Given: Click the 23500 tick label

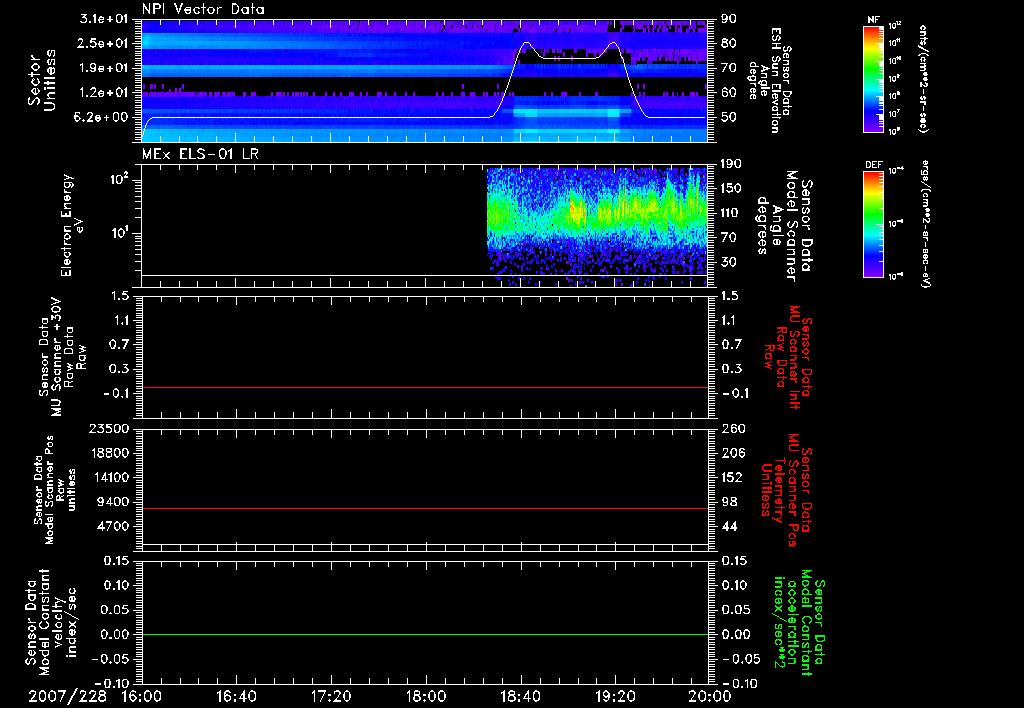Looking at the screenshot, I should pyautogui.click(x=107, y=428).
